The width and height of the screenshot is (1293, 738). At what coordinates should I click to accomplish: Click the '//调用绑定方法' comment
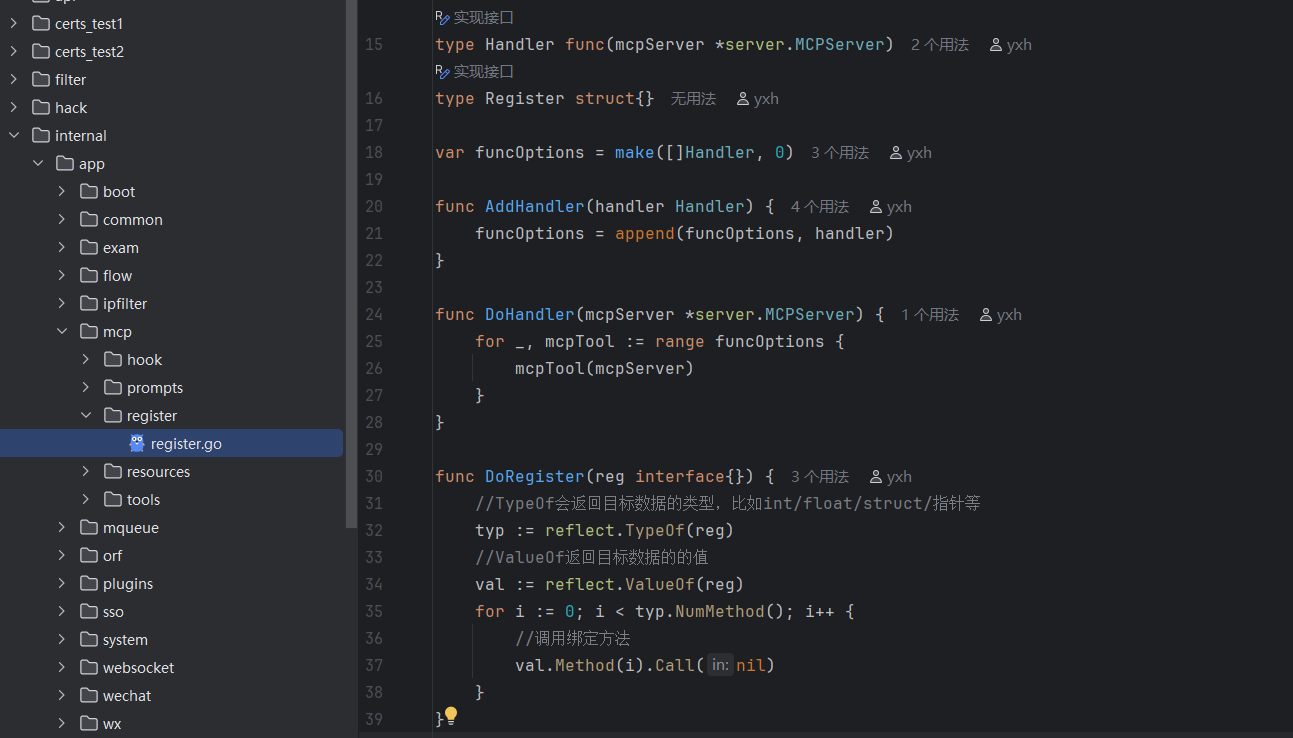coord(573,638)
